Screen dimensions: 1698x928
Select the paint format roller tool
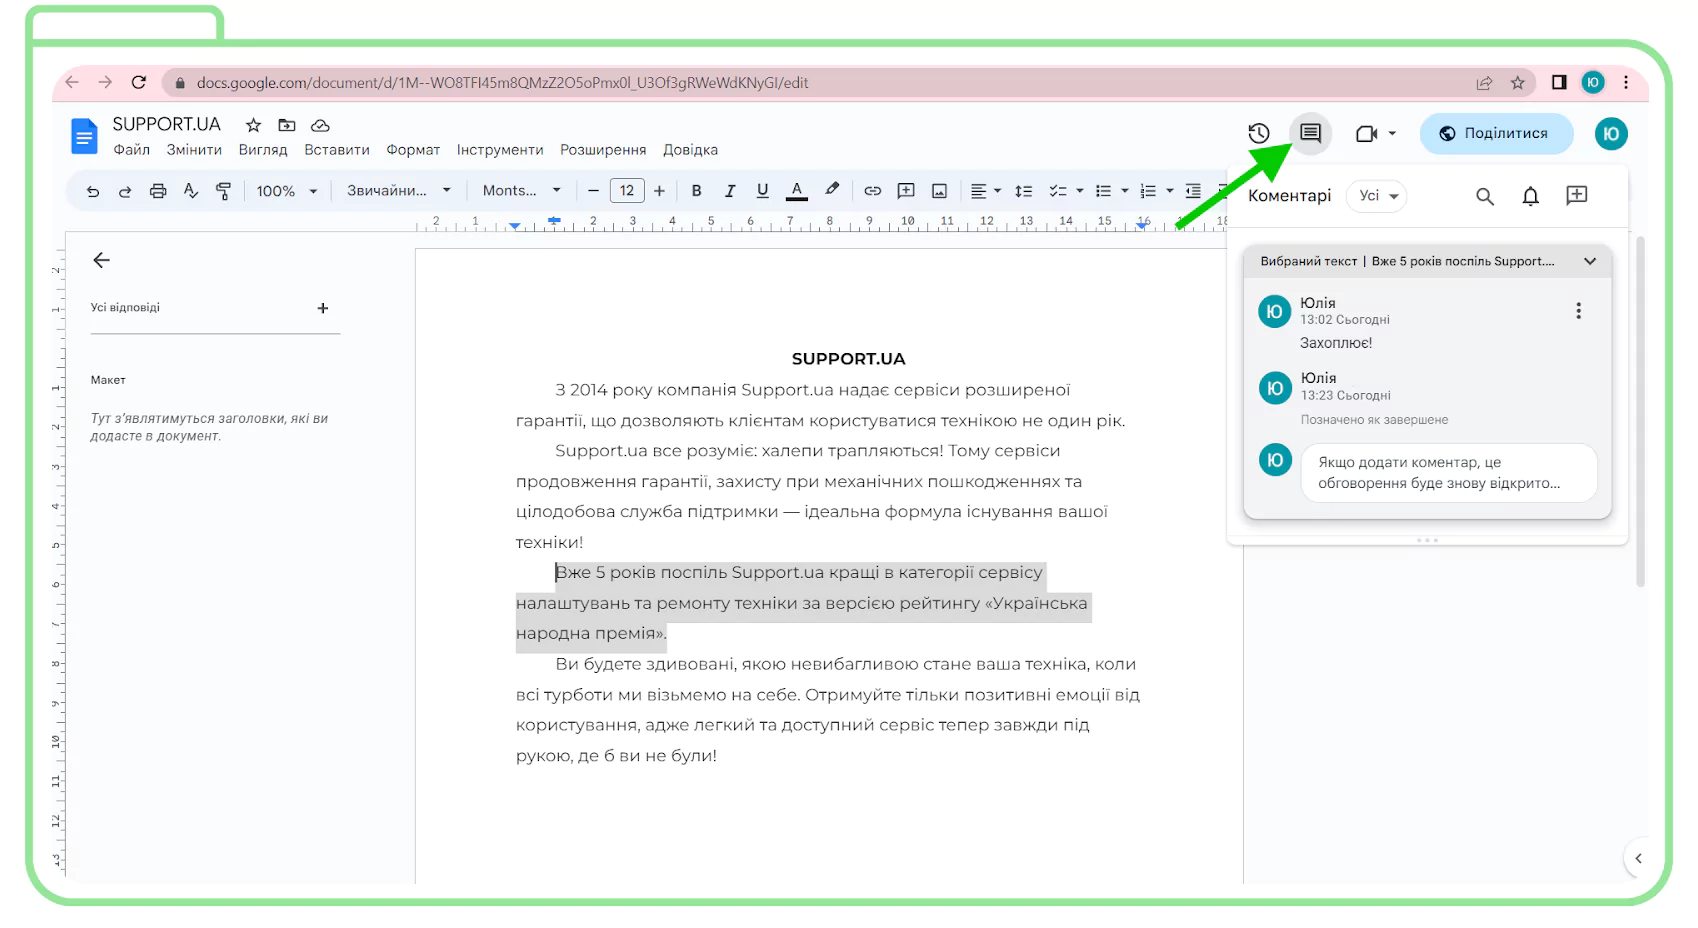click(x=223, y=191)
